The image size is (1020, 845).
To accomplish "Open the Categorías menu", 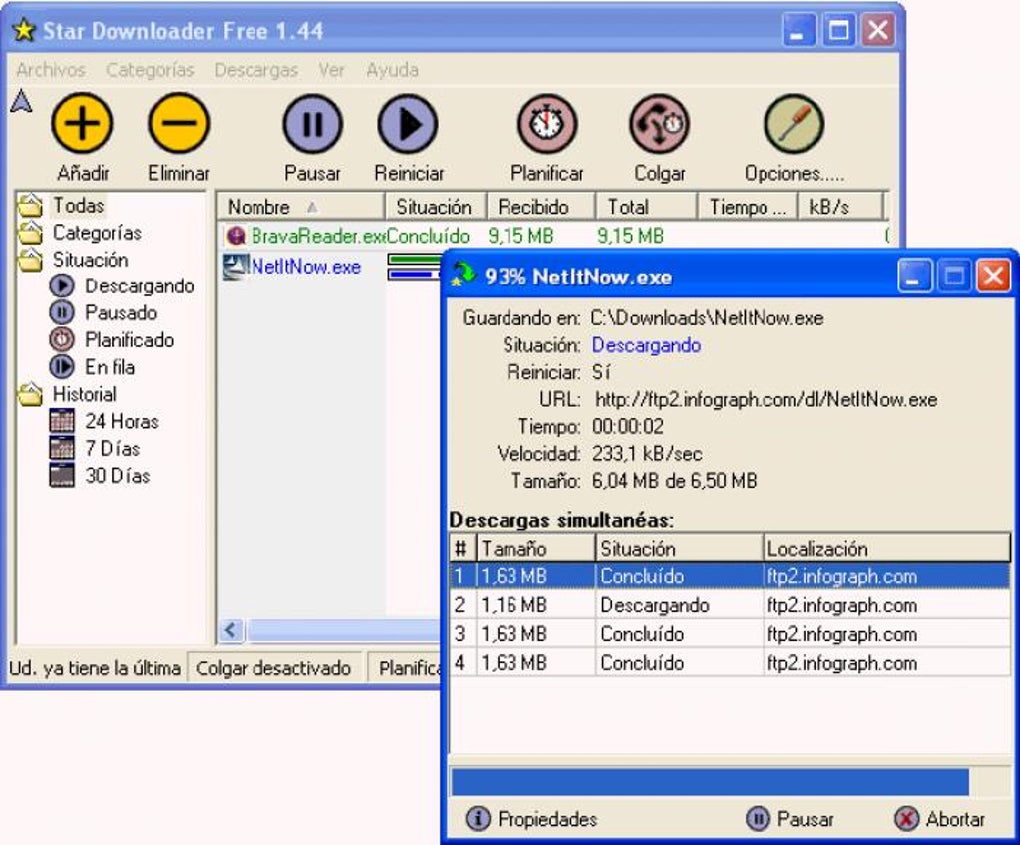I will click(150, 70).
